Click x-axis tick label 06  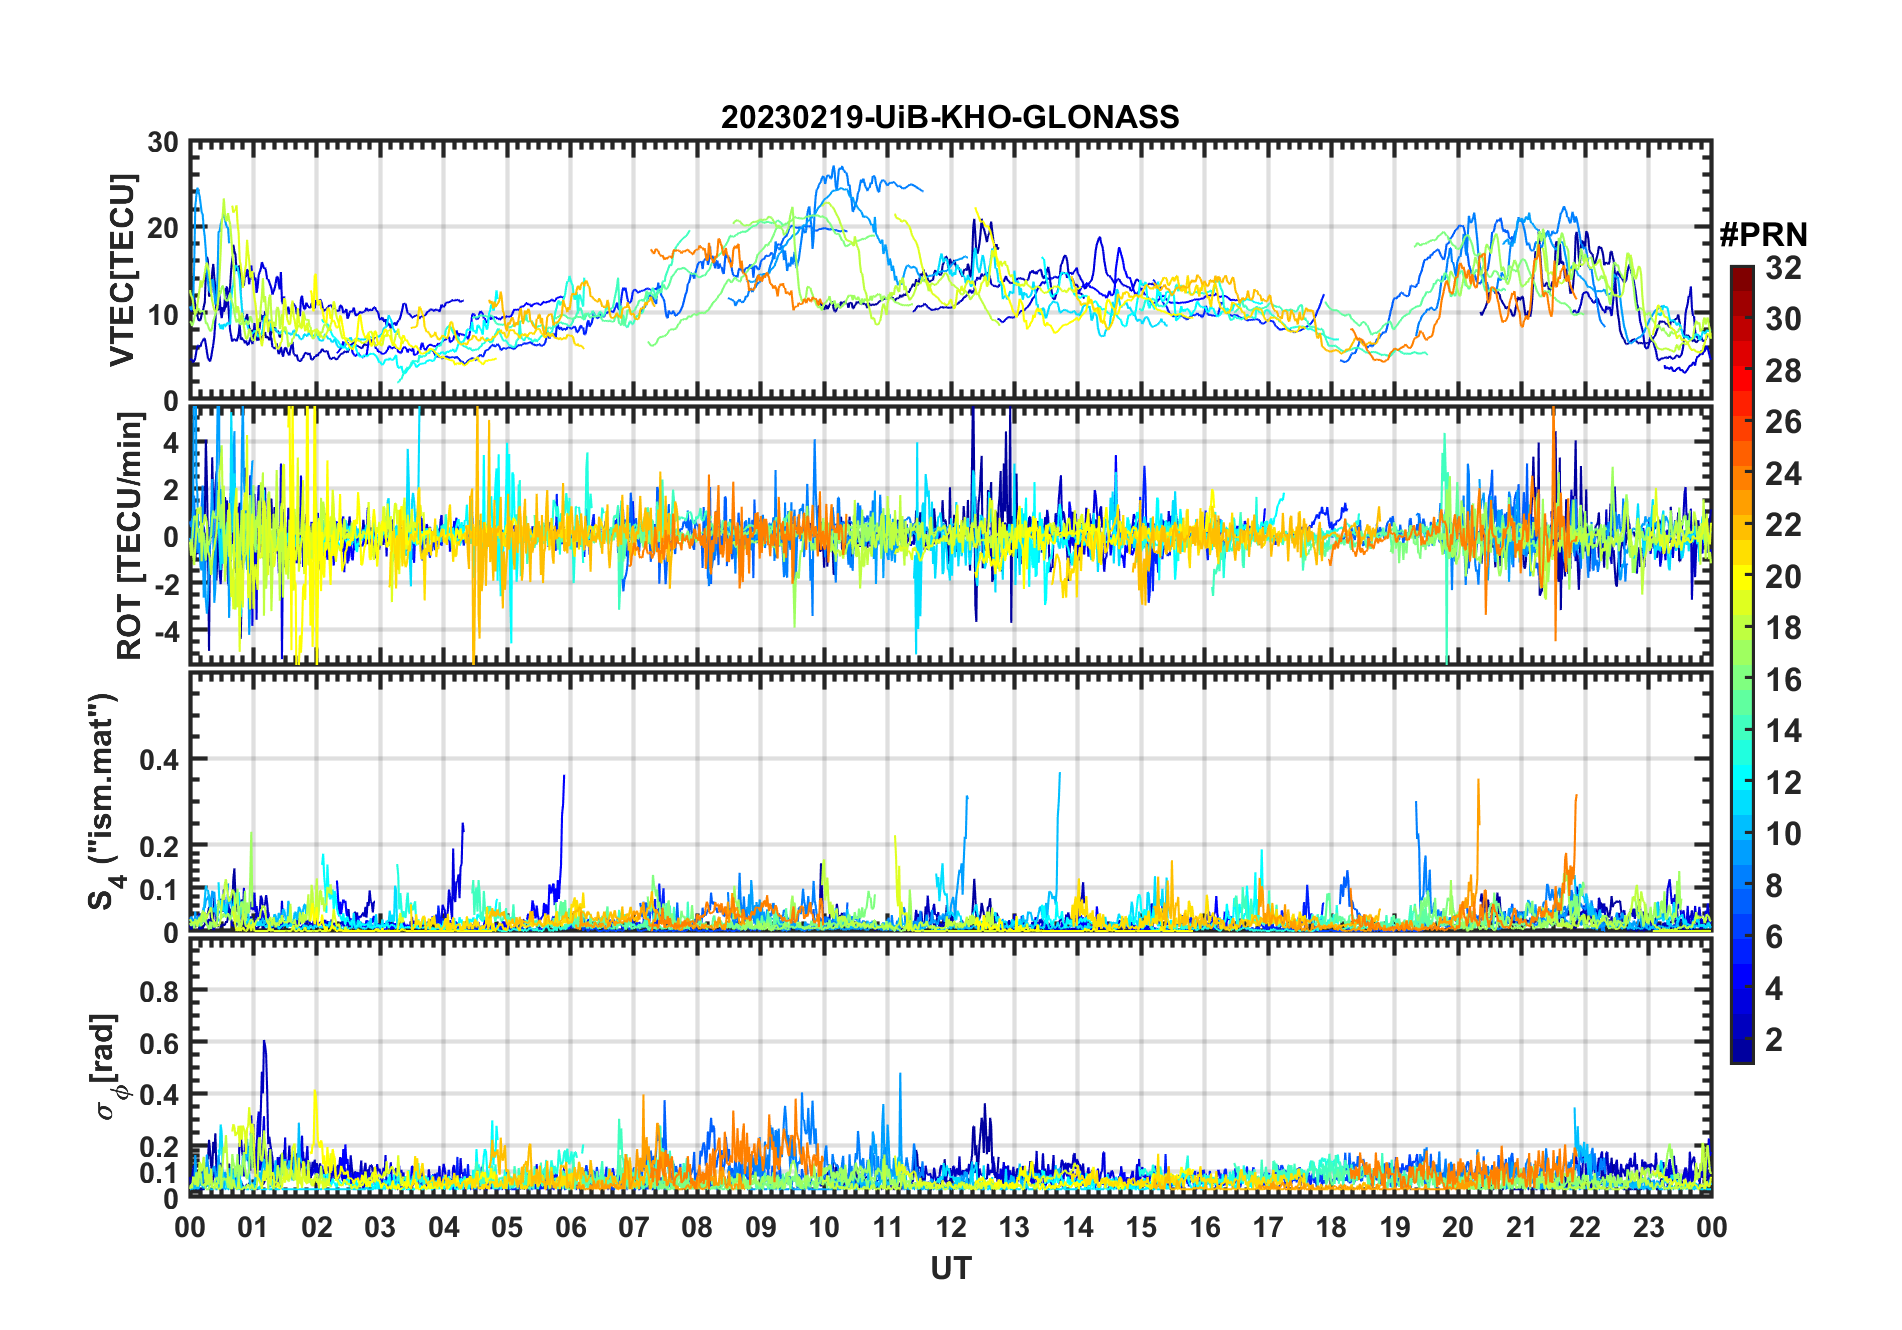click(570, 1227)
